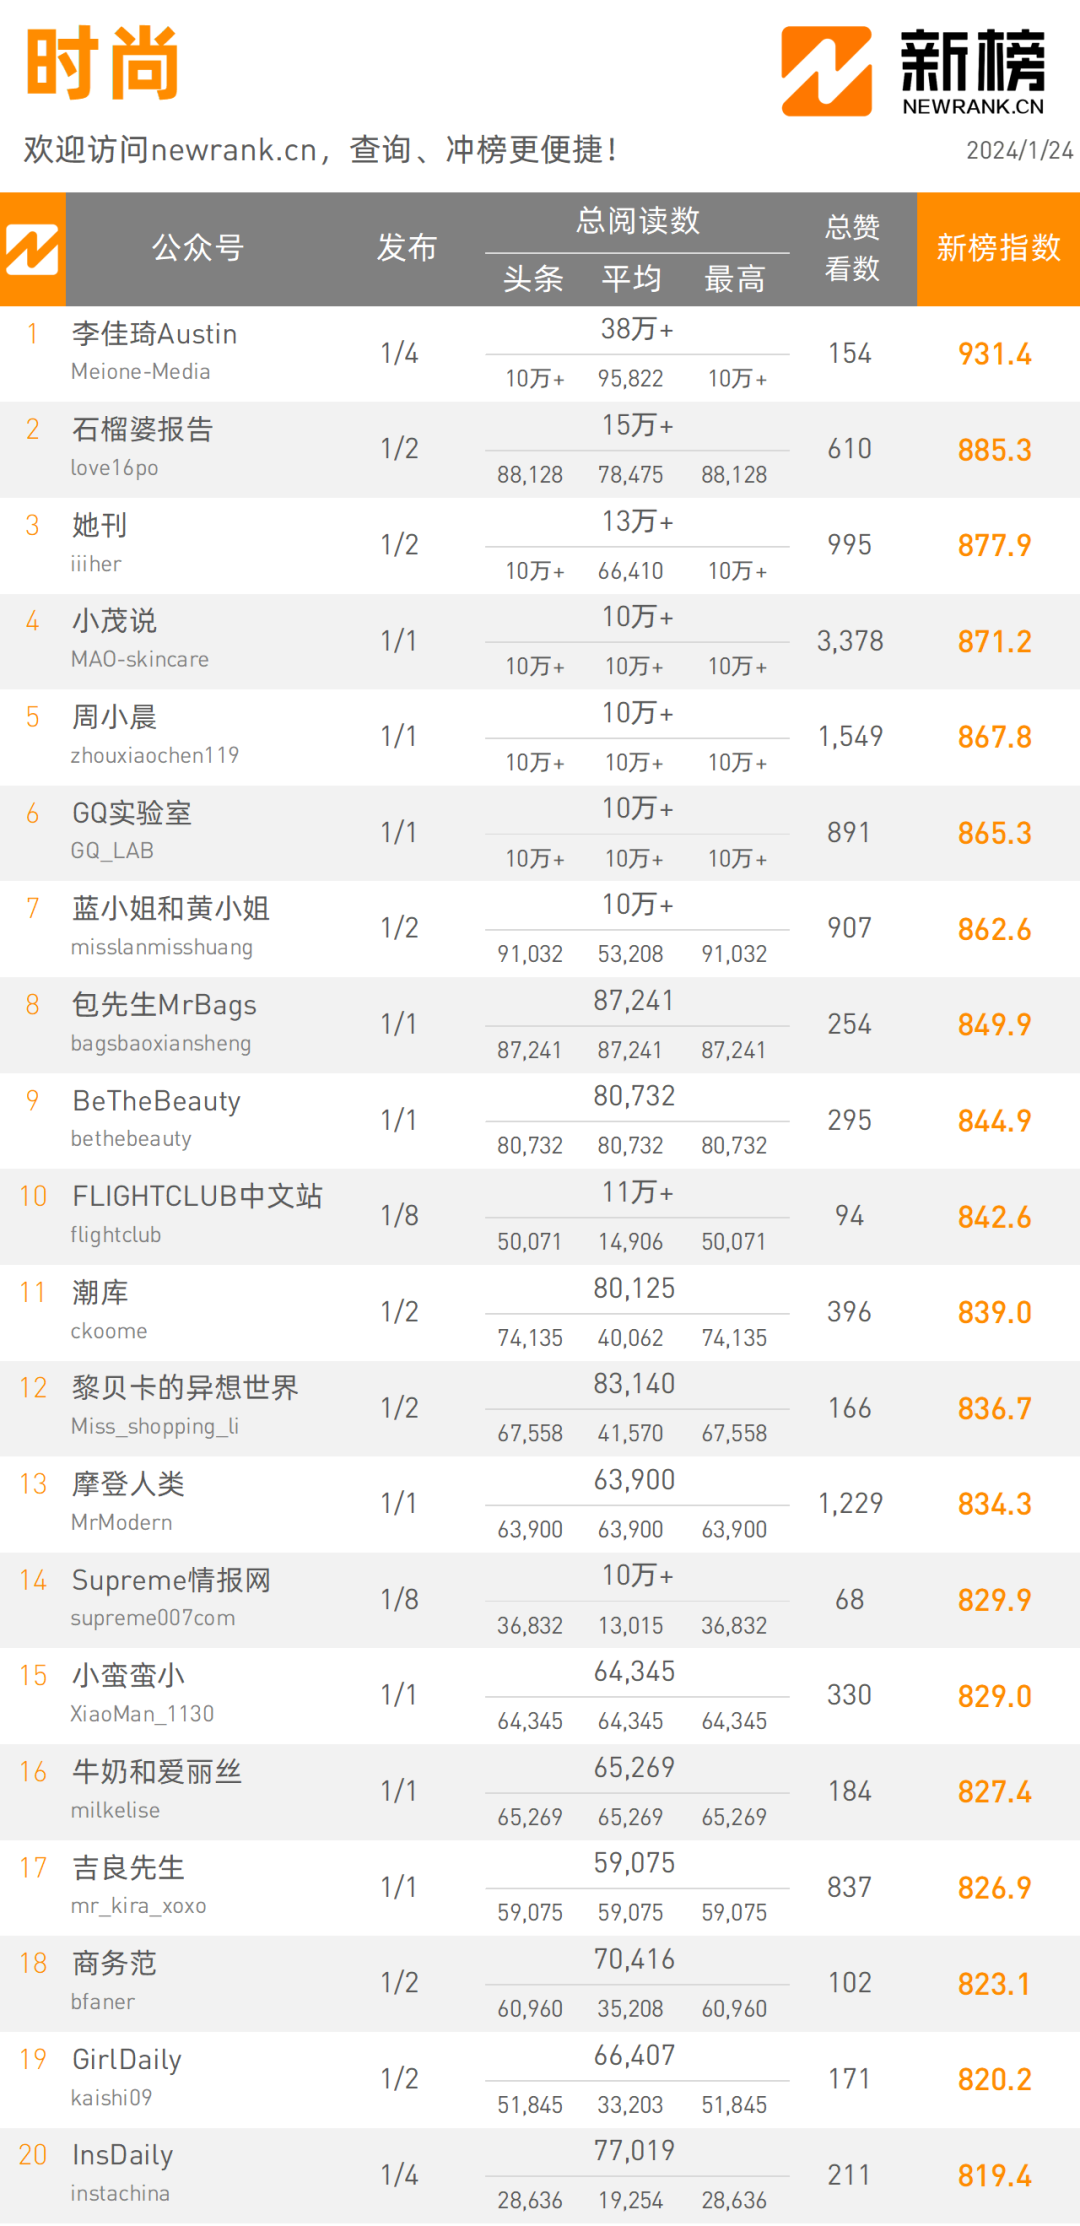Click the 头条 sub-header

(x=533, y=279)
